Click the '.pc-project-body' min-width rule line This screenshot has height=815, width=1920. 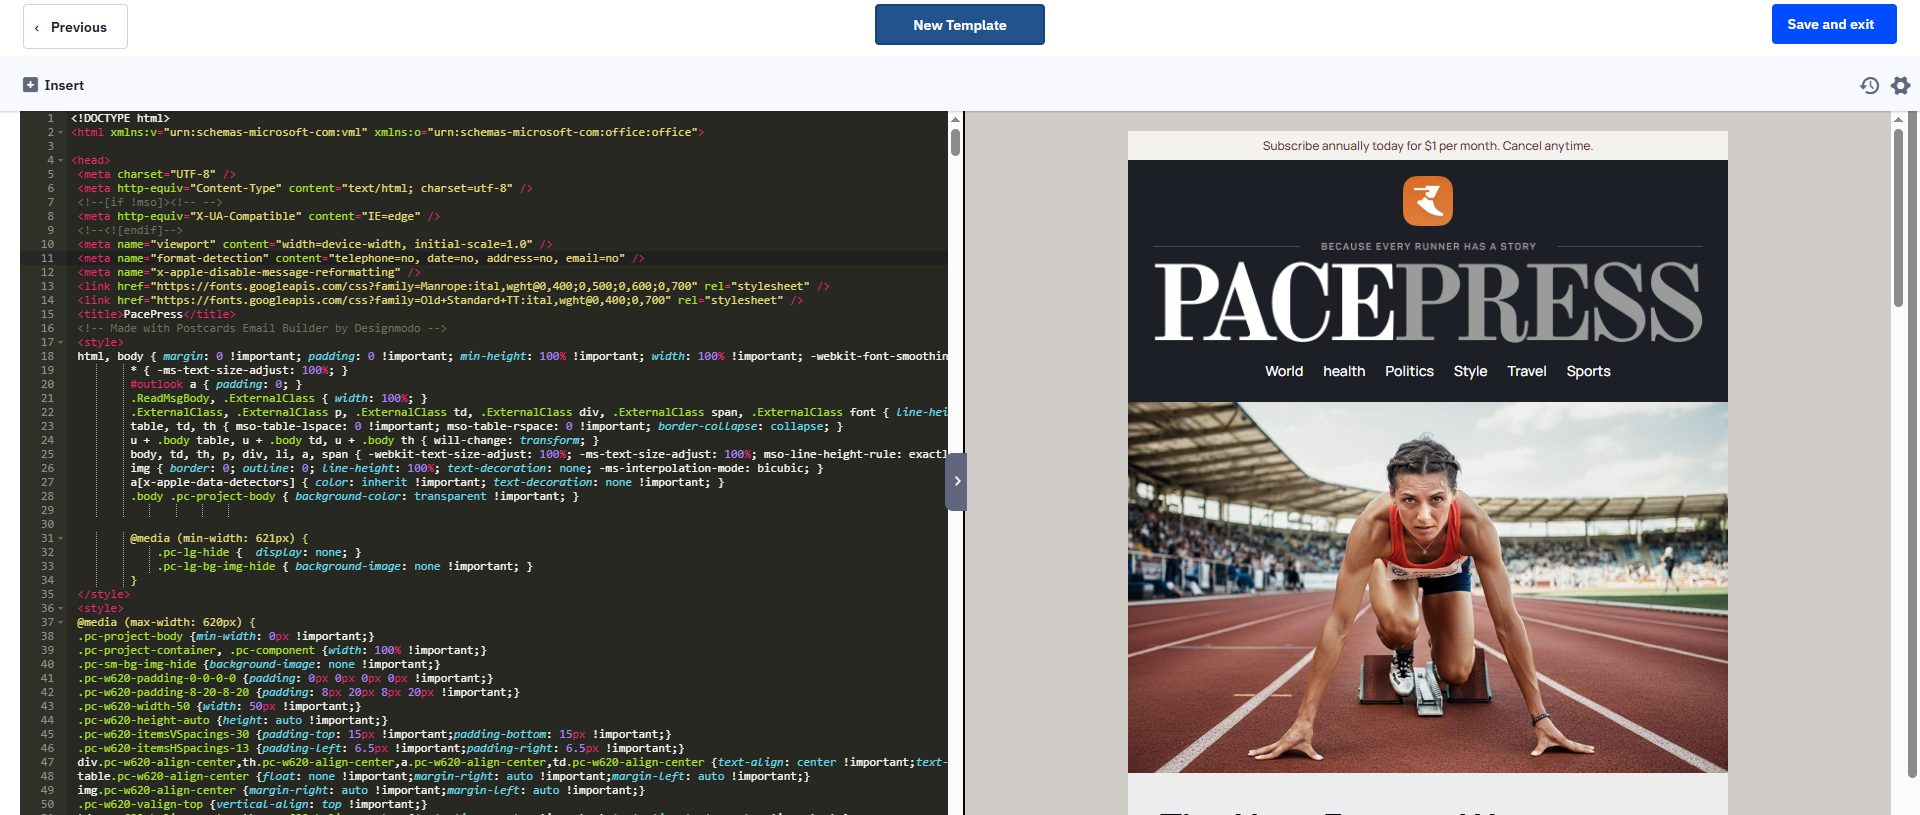tap(226, 636)
